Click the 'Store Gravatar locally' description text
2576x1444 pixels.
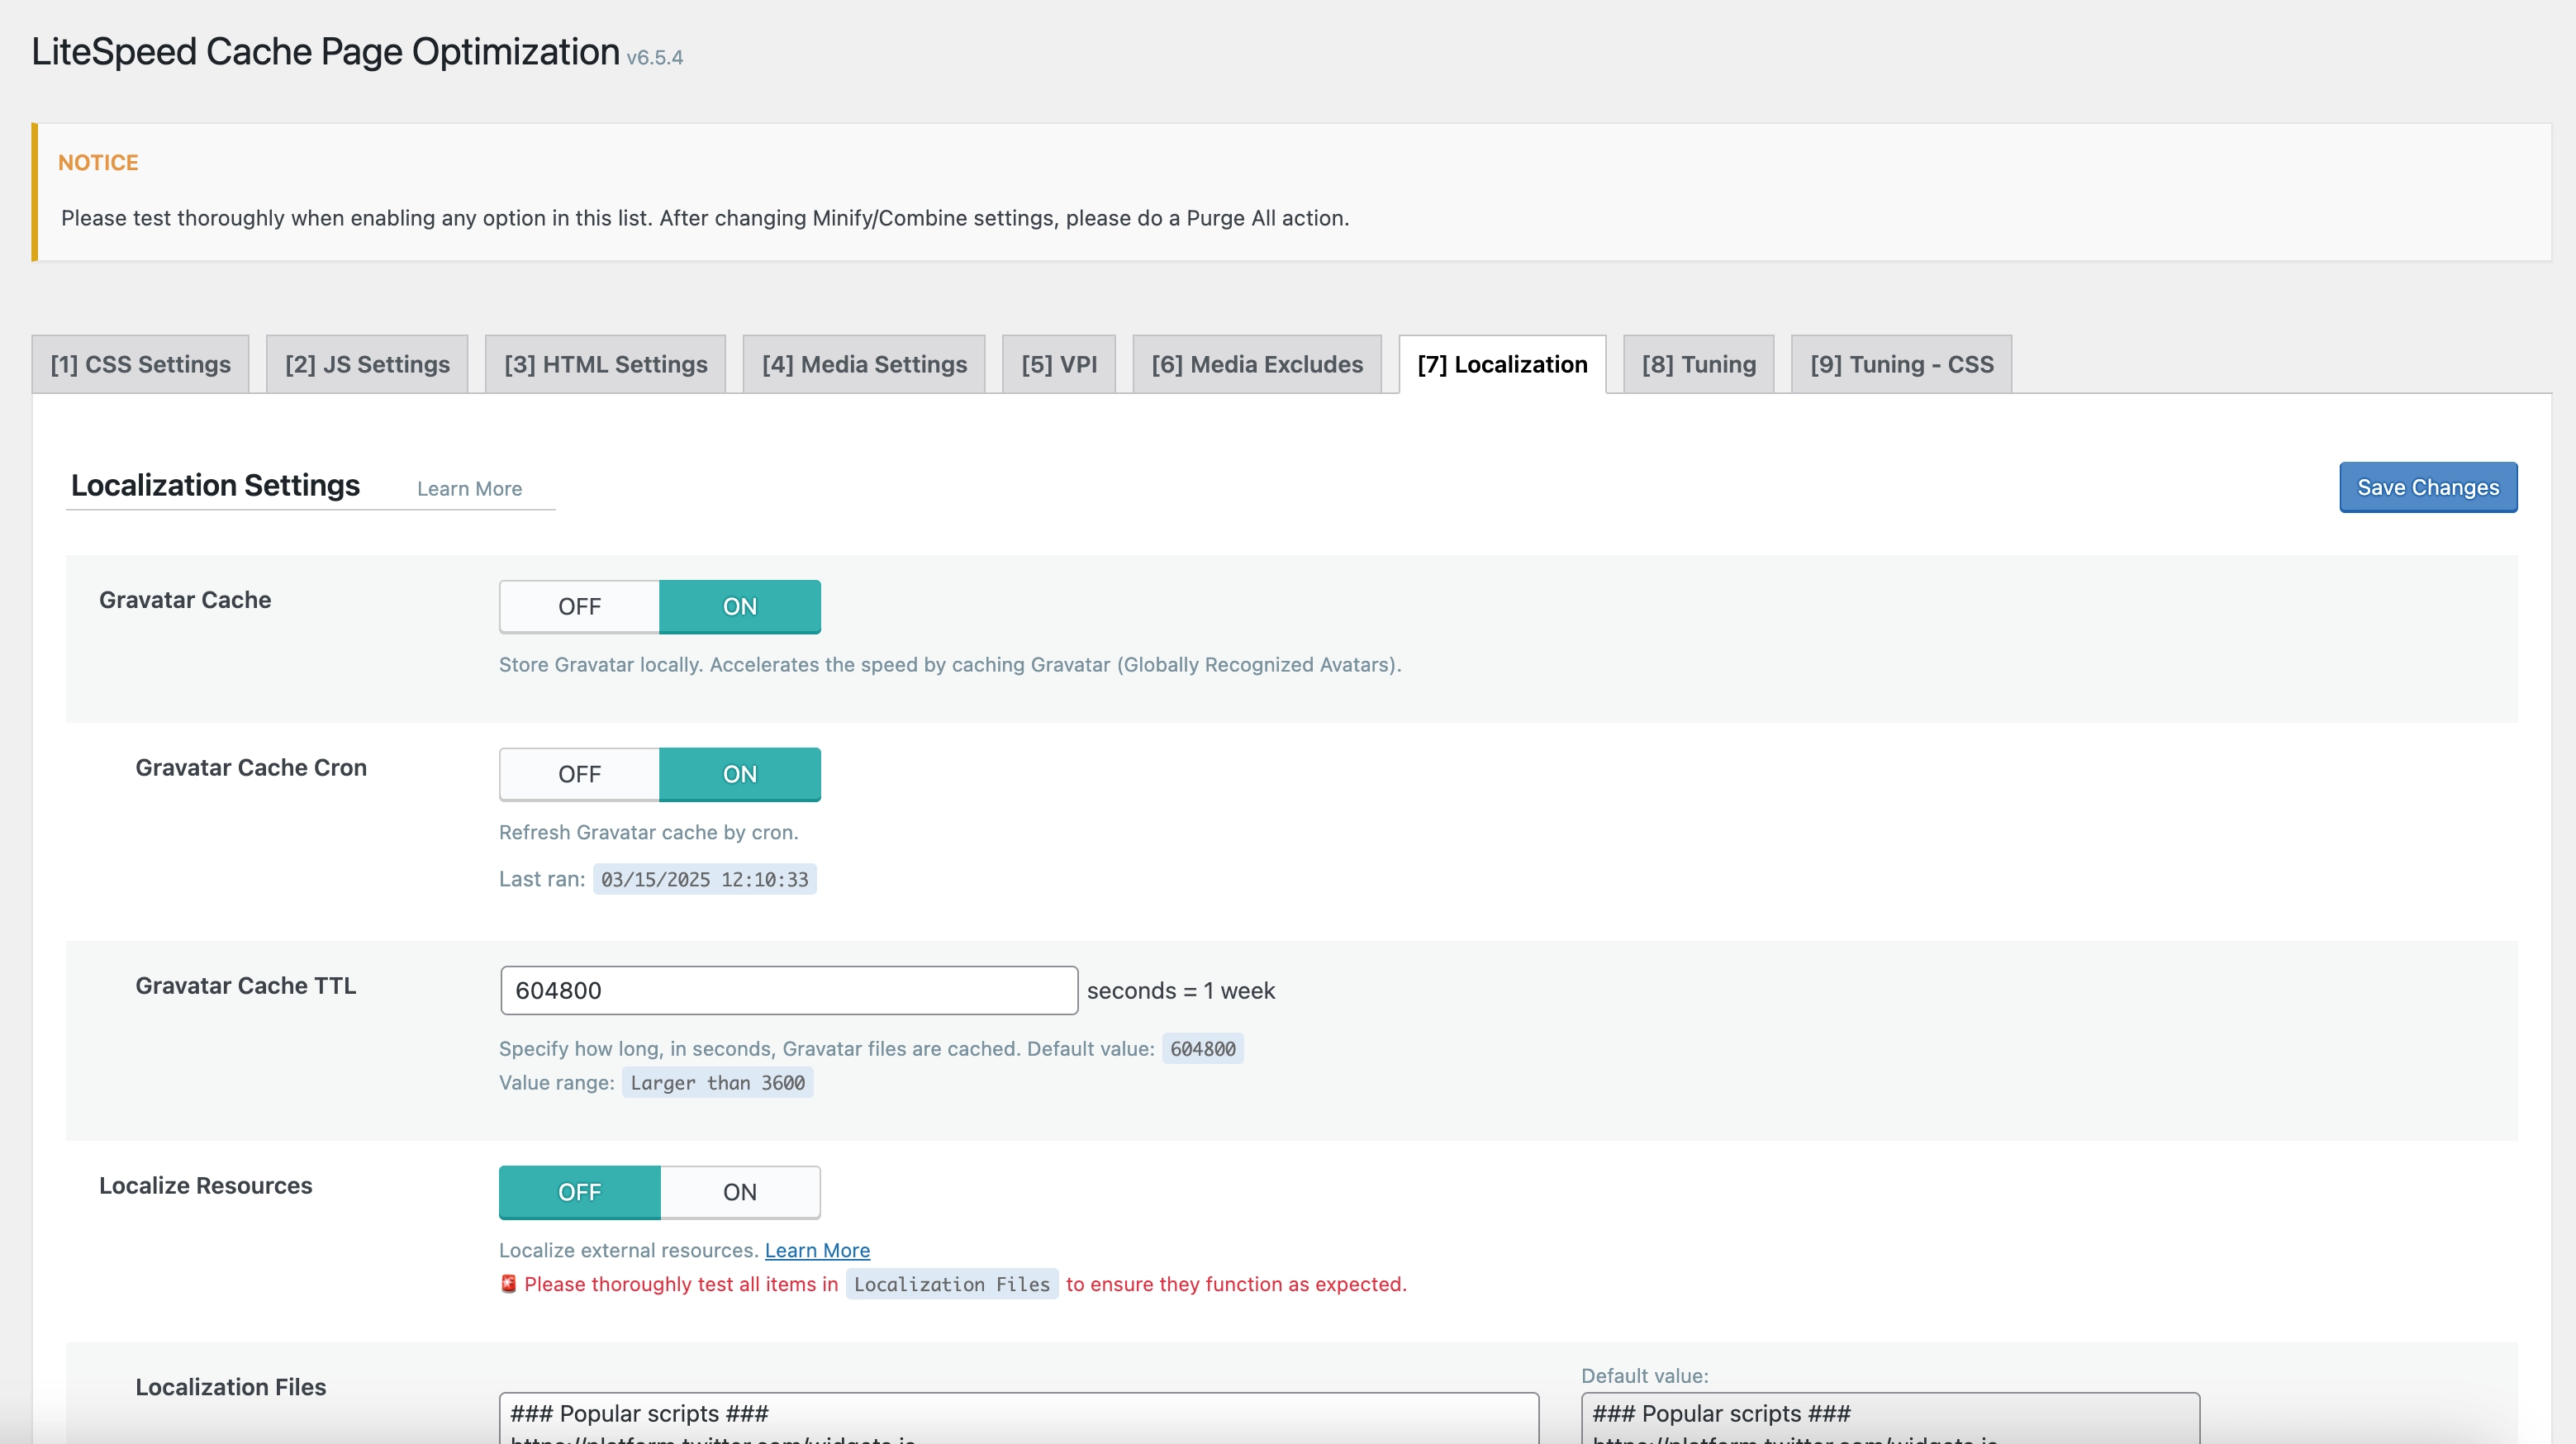coord(950,665)
